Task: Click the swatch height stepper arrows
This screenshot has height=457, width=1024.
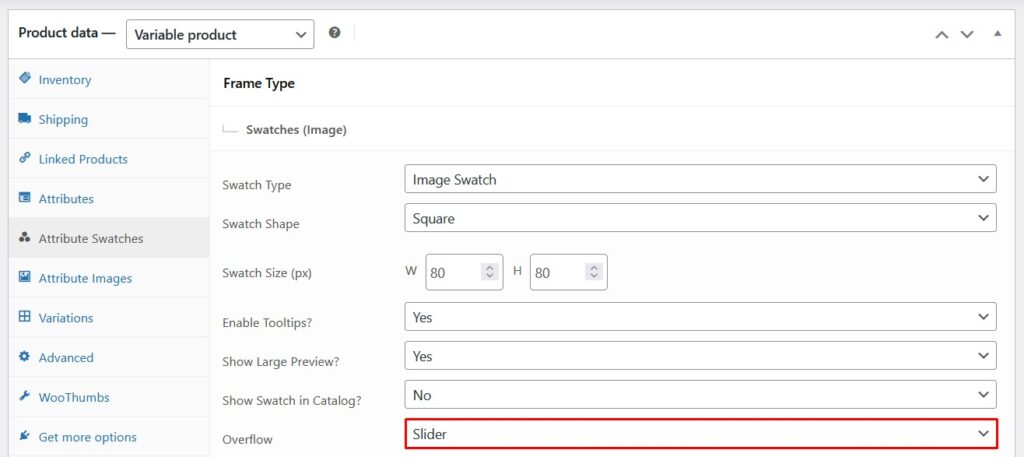Action: 593,272
